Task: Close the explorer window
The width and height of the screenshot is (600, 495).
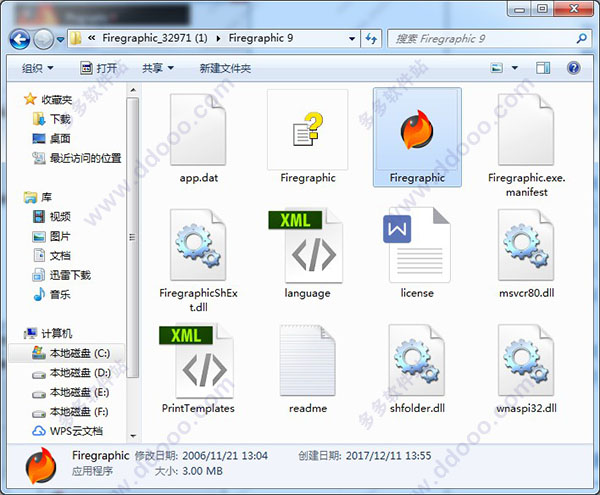Action: click(x=574, y=9)
